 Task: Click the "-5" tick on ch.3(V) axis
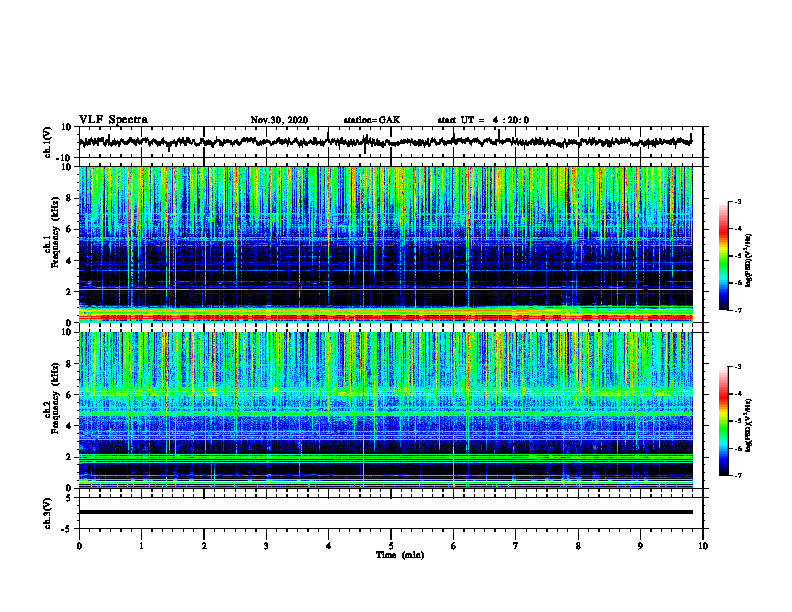(x=68, y=529)
